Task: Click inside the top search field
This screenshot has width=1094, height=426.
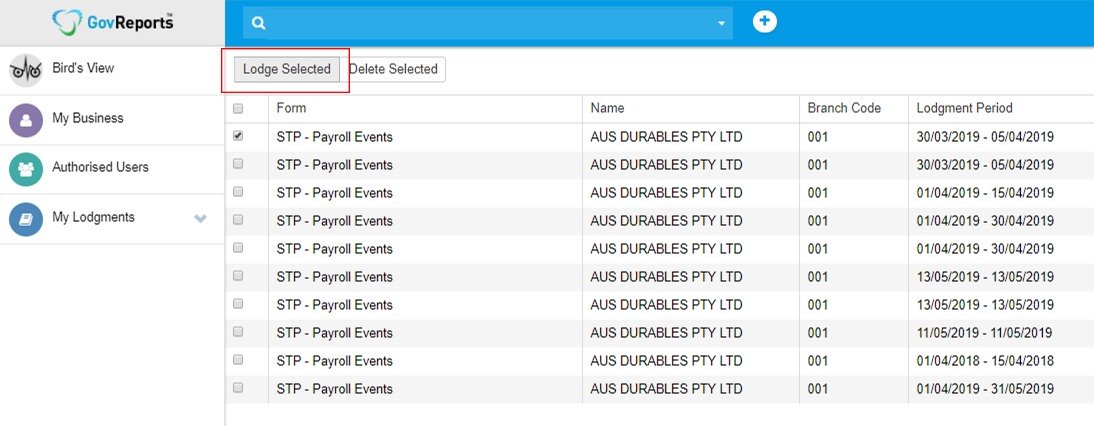Action: coord(490,23)
